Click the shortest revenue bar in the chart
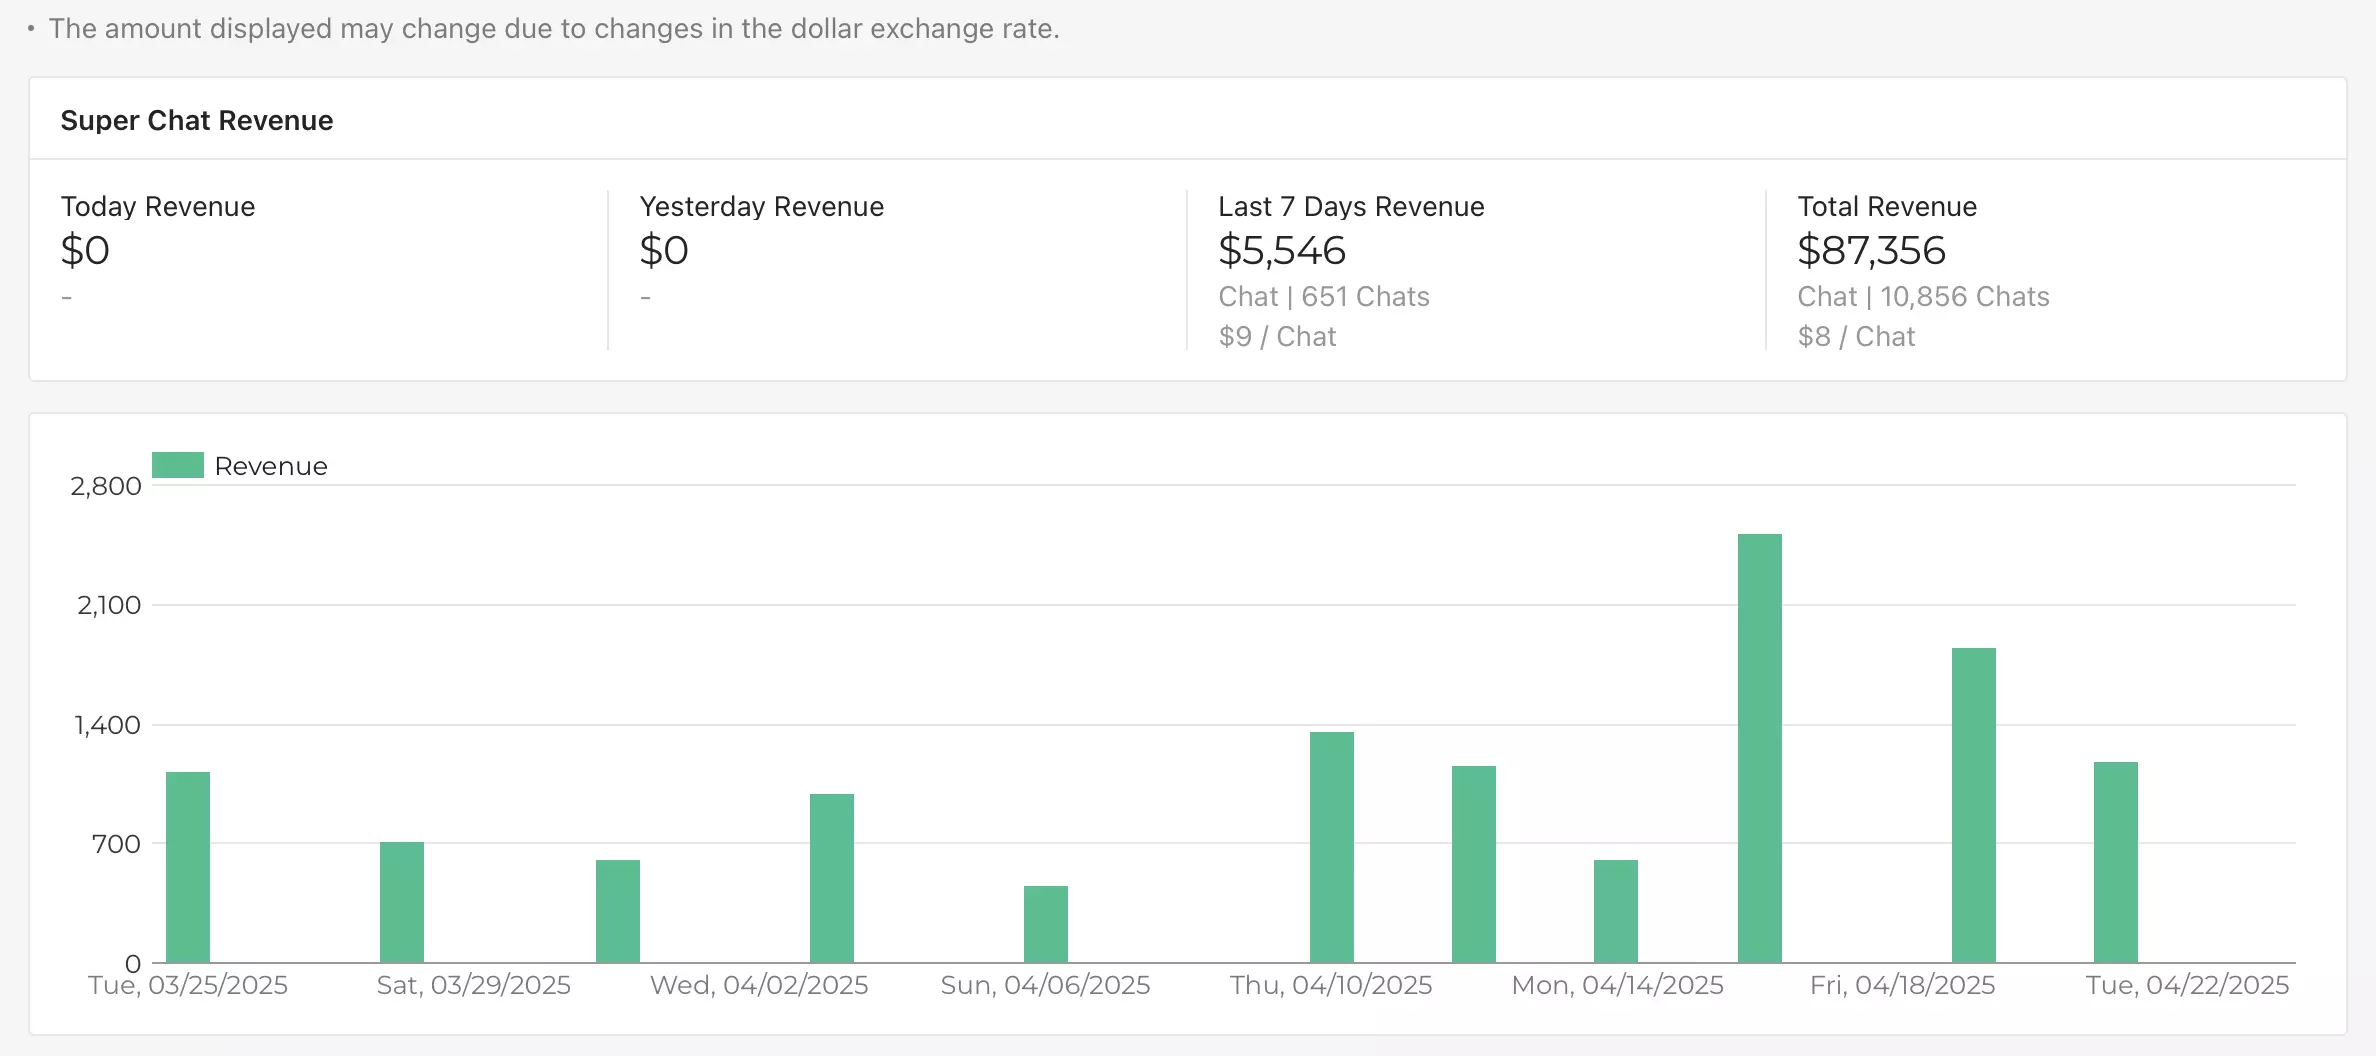Screen dimensions: 2376x1056 (1046, 924)
